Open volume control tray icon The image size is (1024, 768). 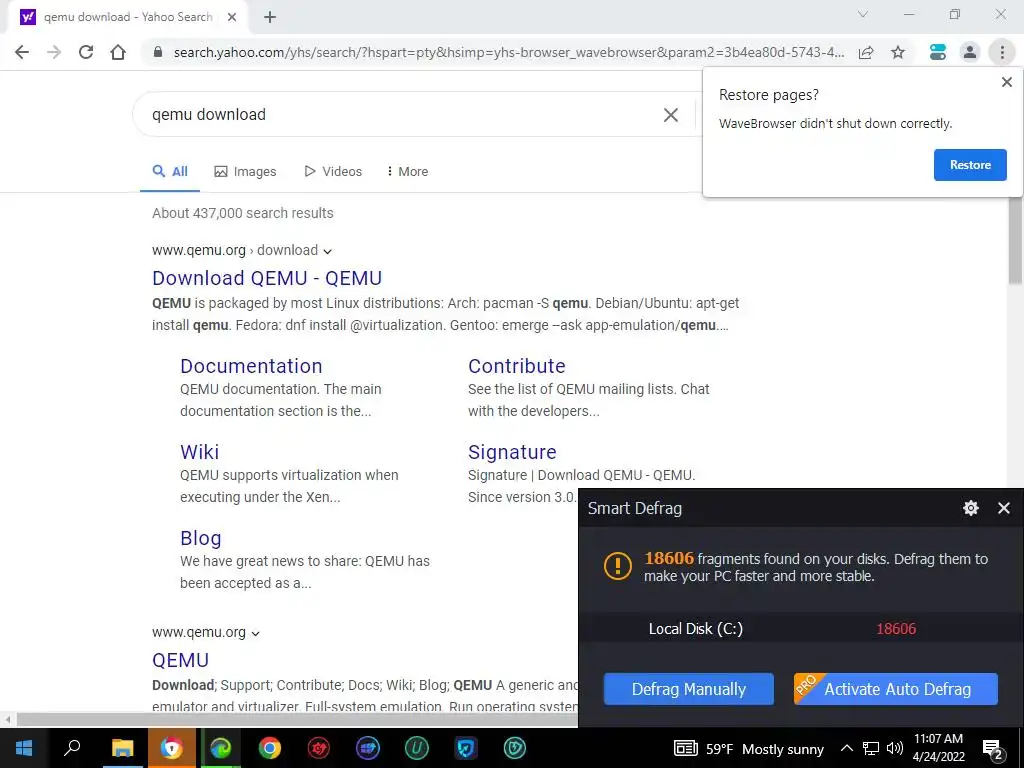coord(895,748)
